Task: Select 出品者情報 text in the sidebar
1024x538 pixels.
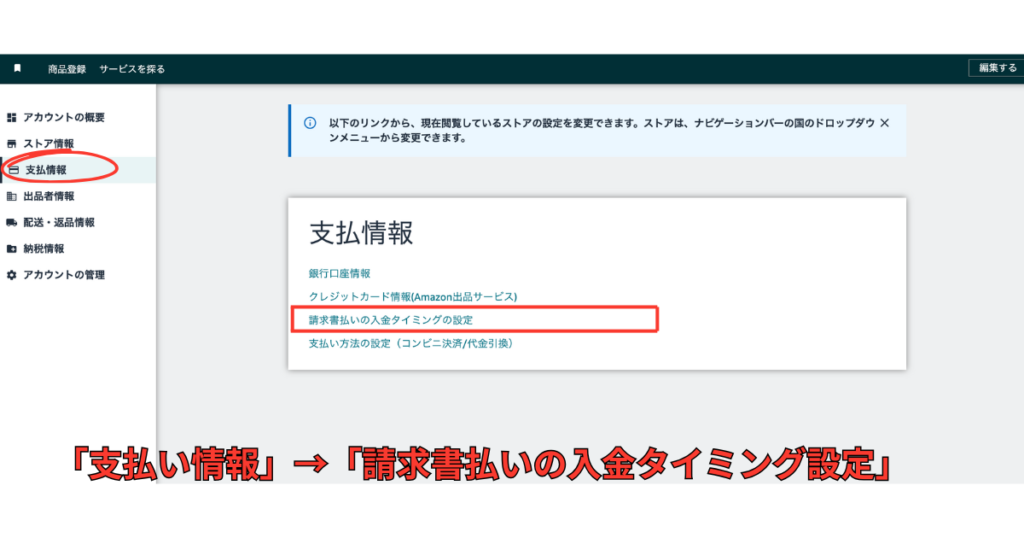Action: coord(49,196)
